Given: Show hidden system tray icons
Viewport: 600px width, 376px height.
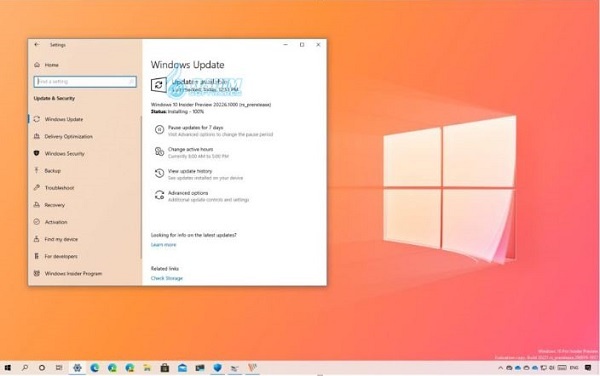Looking at the screenshot, I should pyautogui.click(x=501, y=368).
